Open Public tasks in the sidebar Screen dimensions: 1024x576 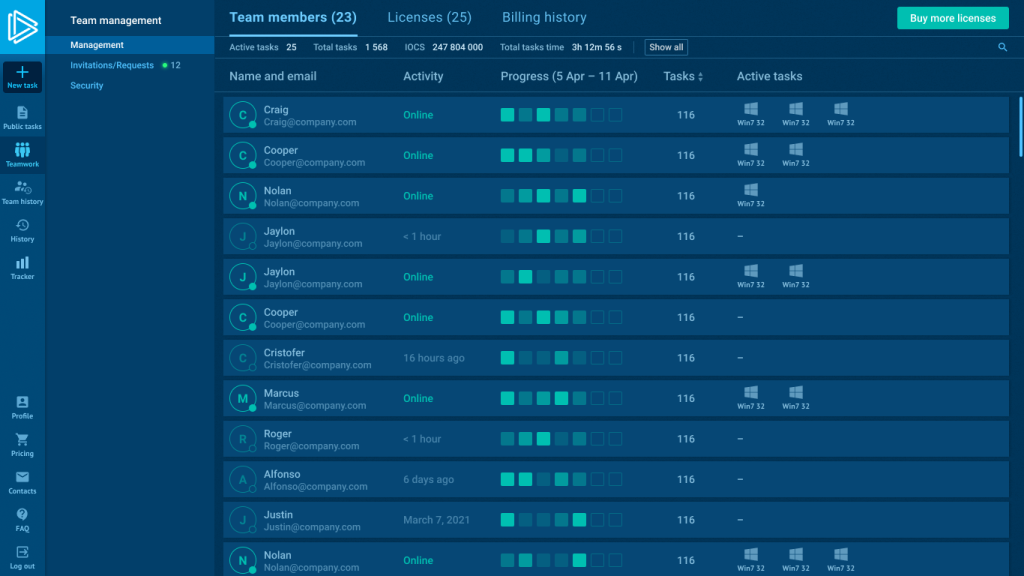point(22,114)
